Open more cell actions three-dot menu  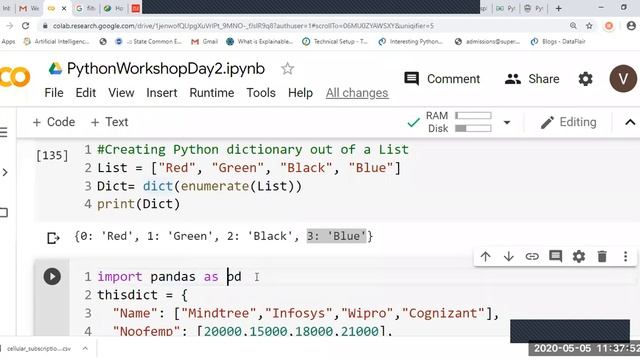point(625,256)
